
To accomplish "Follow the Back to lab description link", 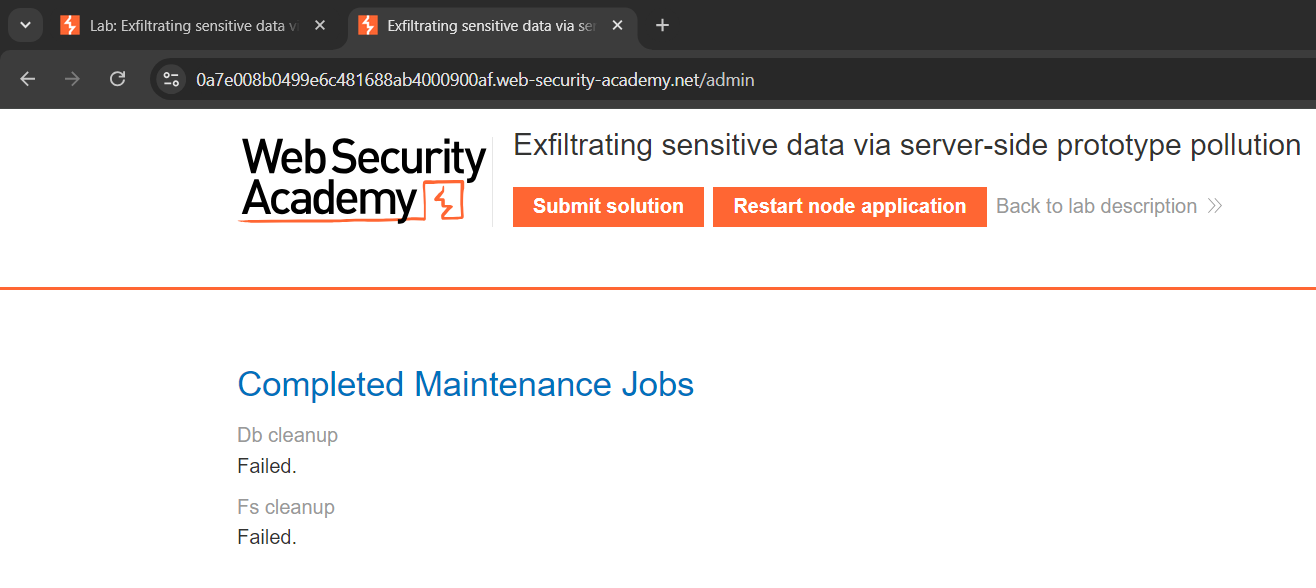I will (1096, 207).
